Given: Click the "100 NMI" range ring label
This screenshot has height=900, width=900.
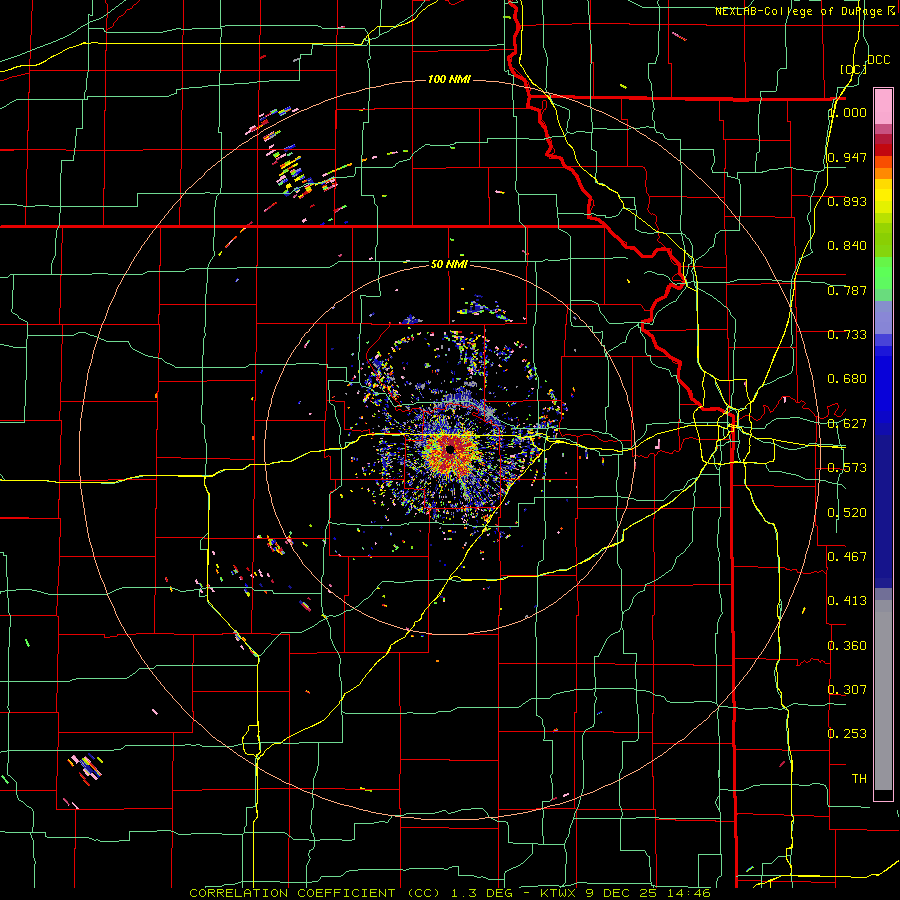Looking at the screenshot, I should click(449, 79).
